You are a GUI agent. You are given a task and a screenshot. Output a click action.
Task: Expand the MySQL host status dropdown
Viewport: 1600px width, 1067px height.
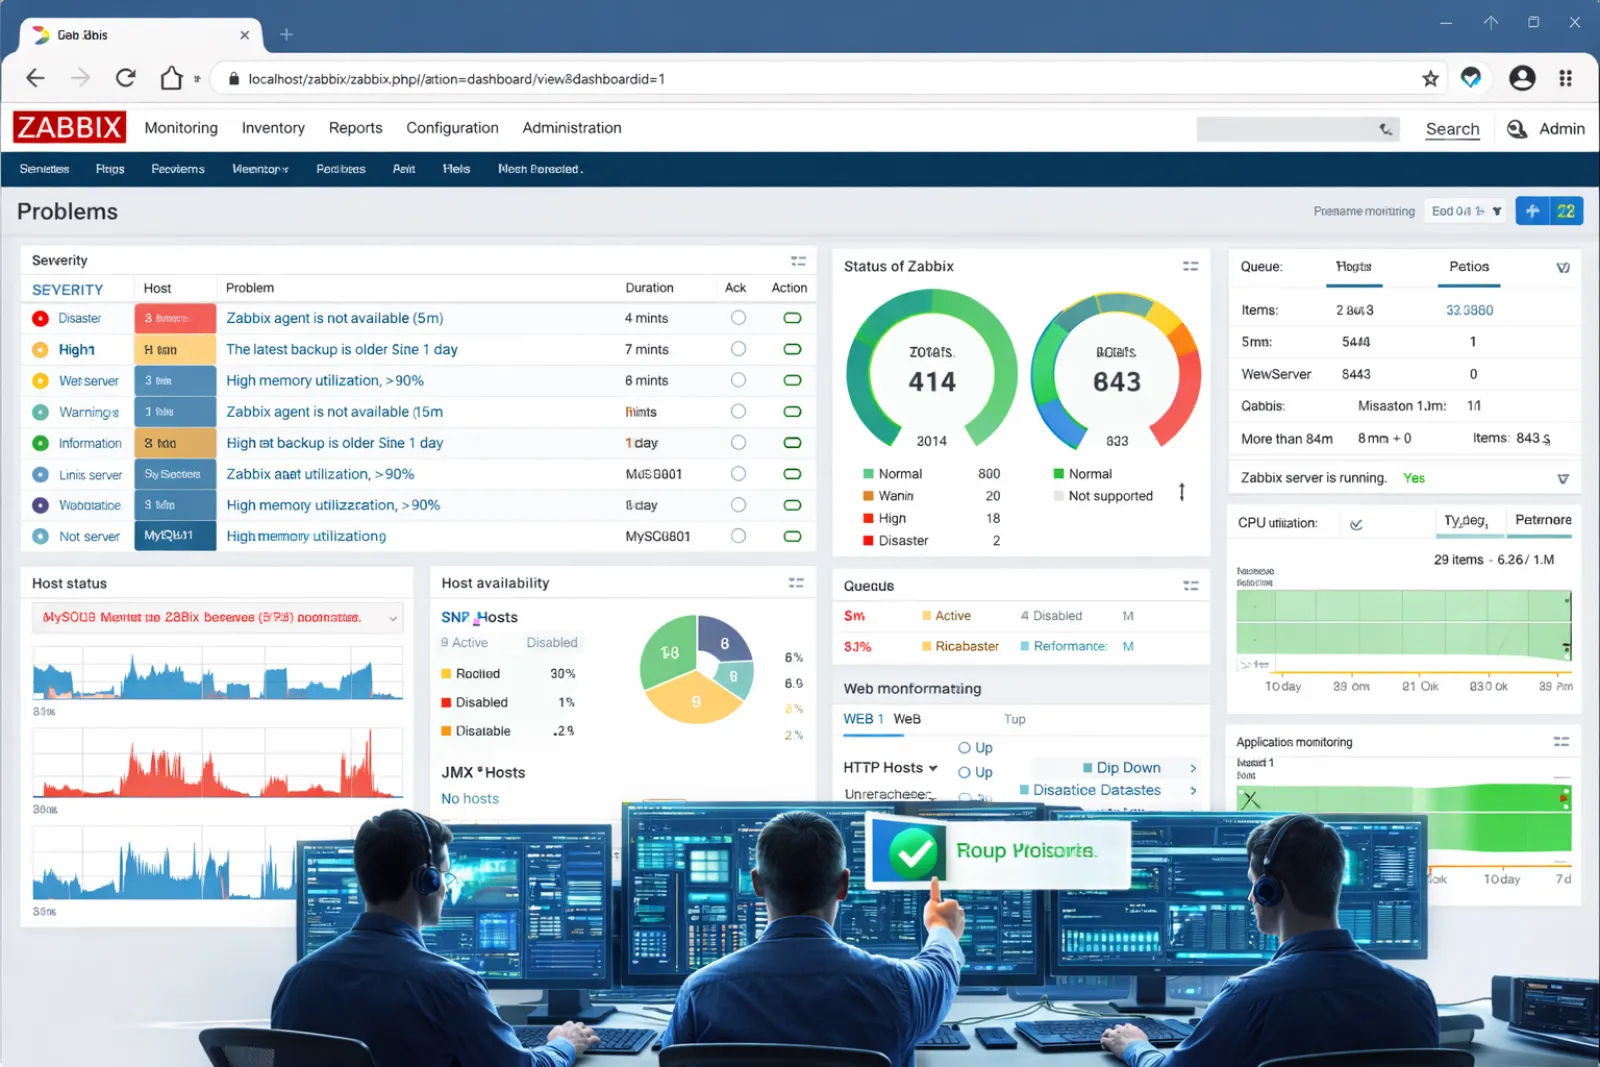click(393, 618)
